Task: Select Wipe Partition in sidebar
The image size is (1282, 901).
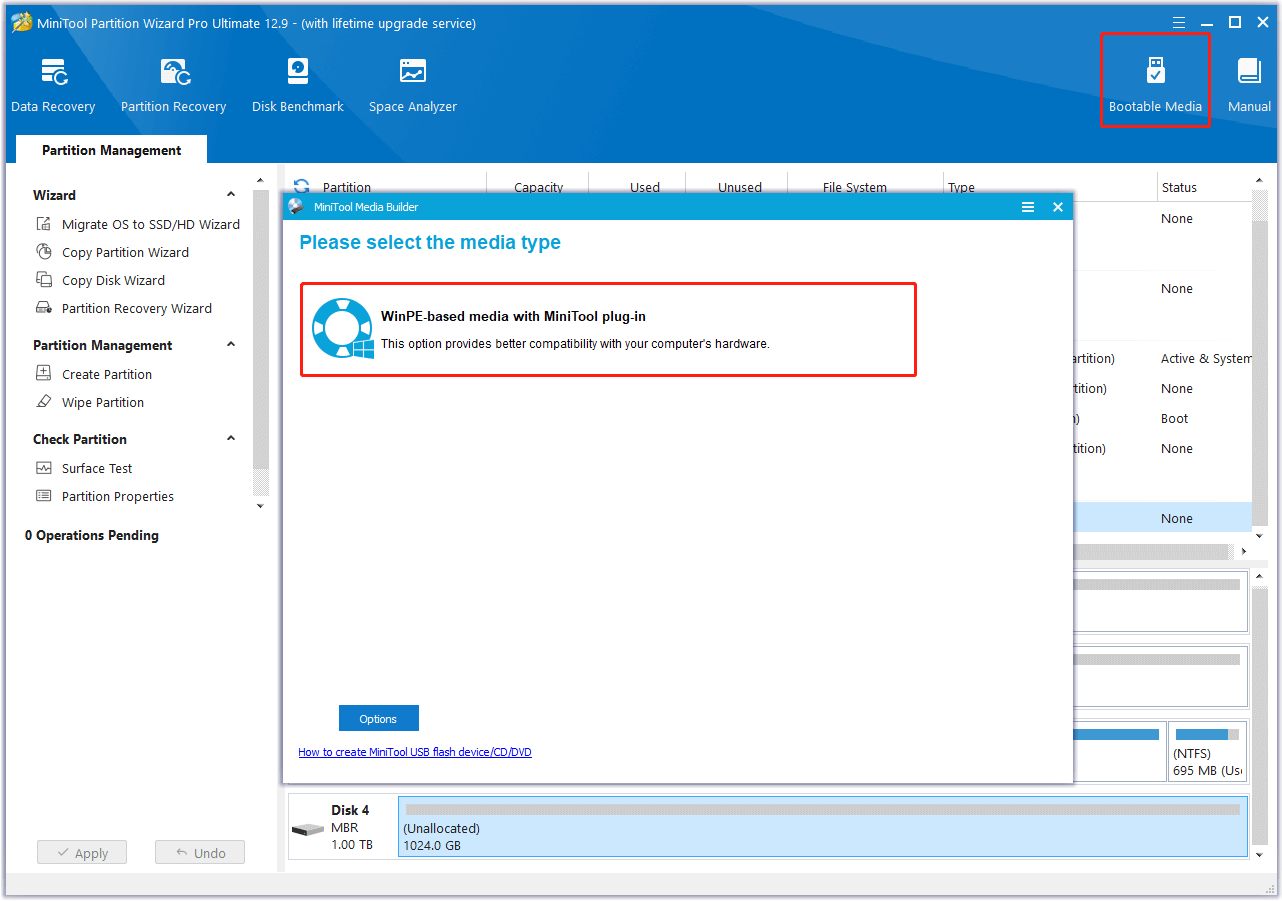Action: click(x=90, y=402)
